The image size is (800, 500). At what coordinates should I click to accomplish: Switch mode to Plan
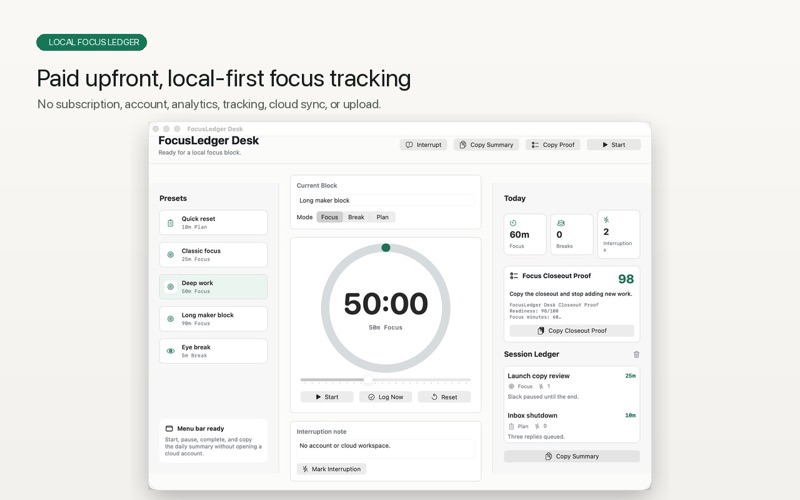pos(383,217)
